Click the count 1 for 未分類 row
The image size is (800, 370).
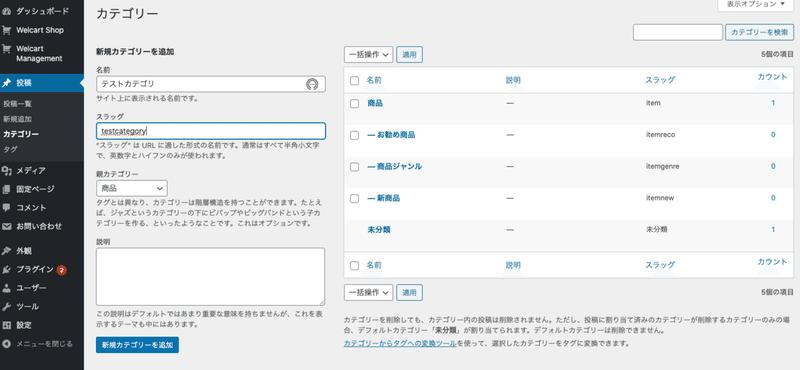pos(773,230)
